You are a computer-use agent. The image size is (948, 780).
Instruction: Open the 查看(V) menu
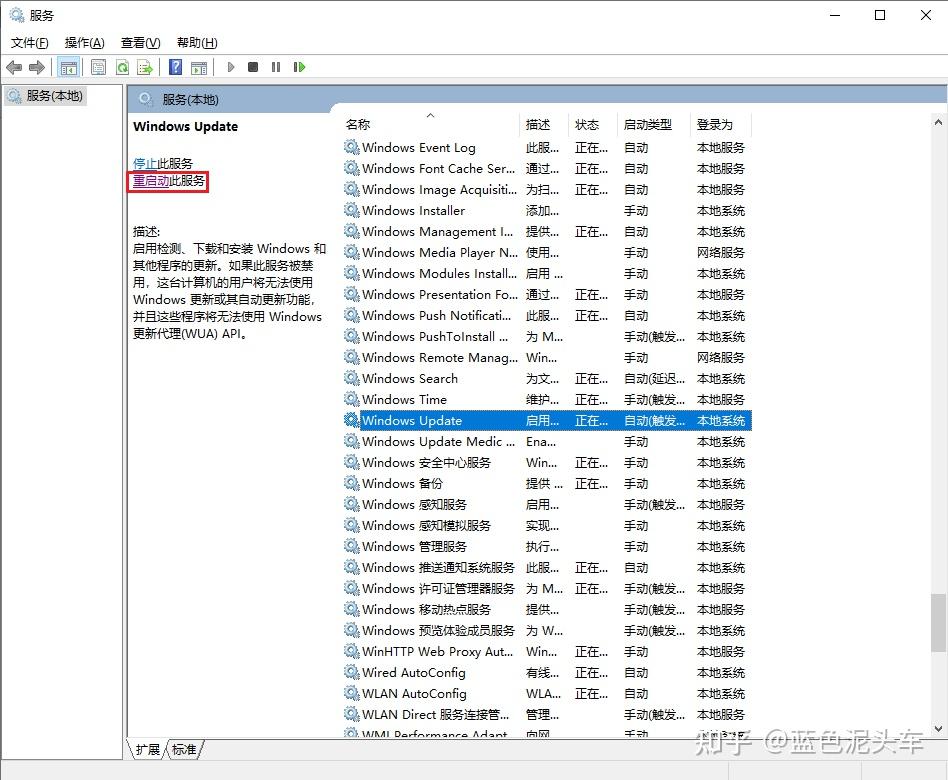click(x=140, y=43)
